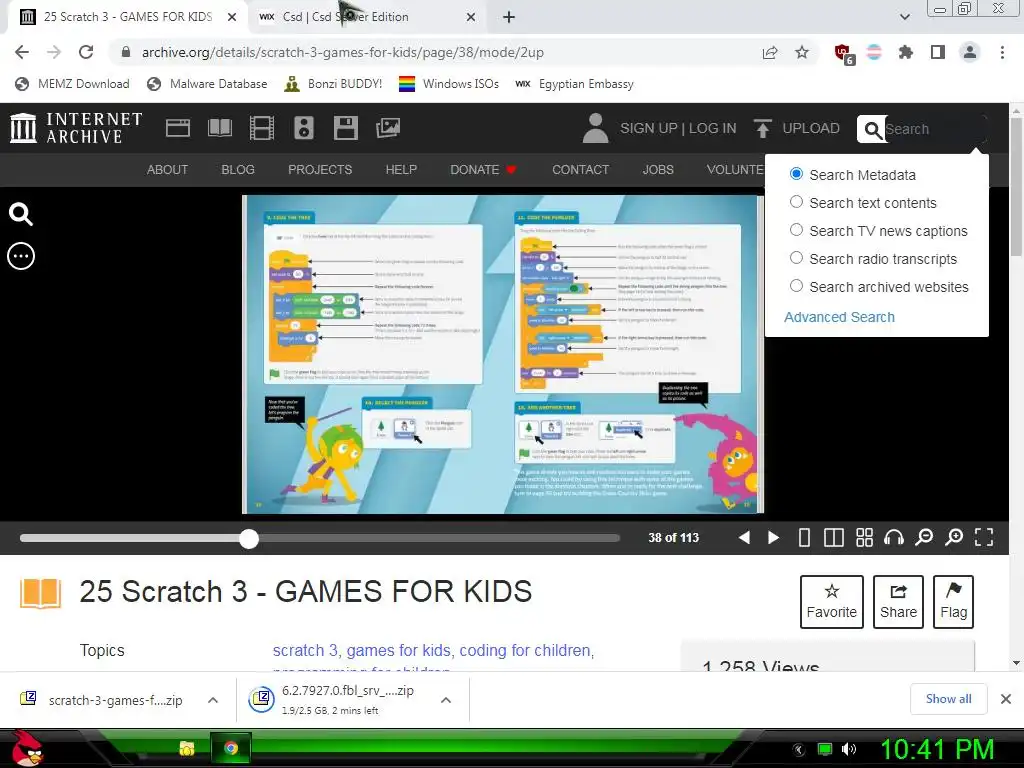Expand scratch-3-games zip download options
Image resolution: width=1024 pixels, height=768 pixels.
point(213,700)
